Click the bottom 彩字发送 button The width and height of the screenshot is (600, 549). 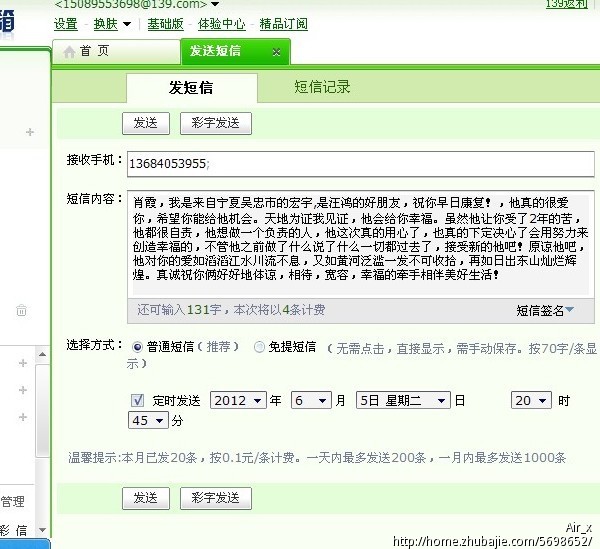click(216, 498)
